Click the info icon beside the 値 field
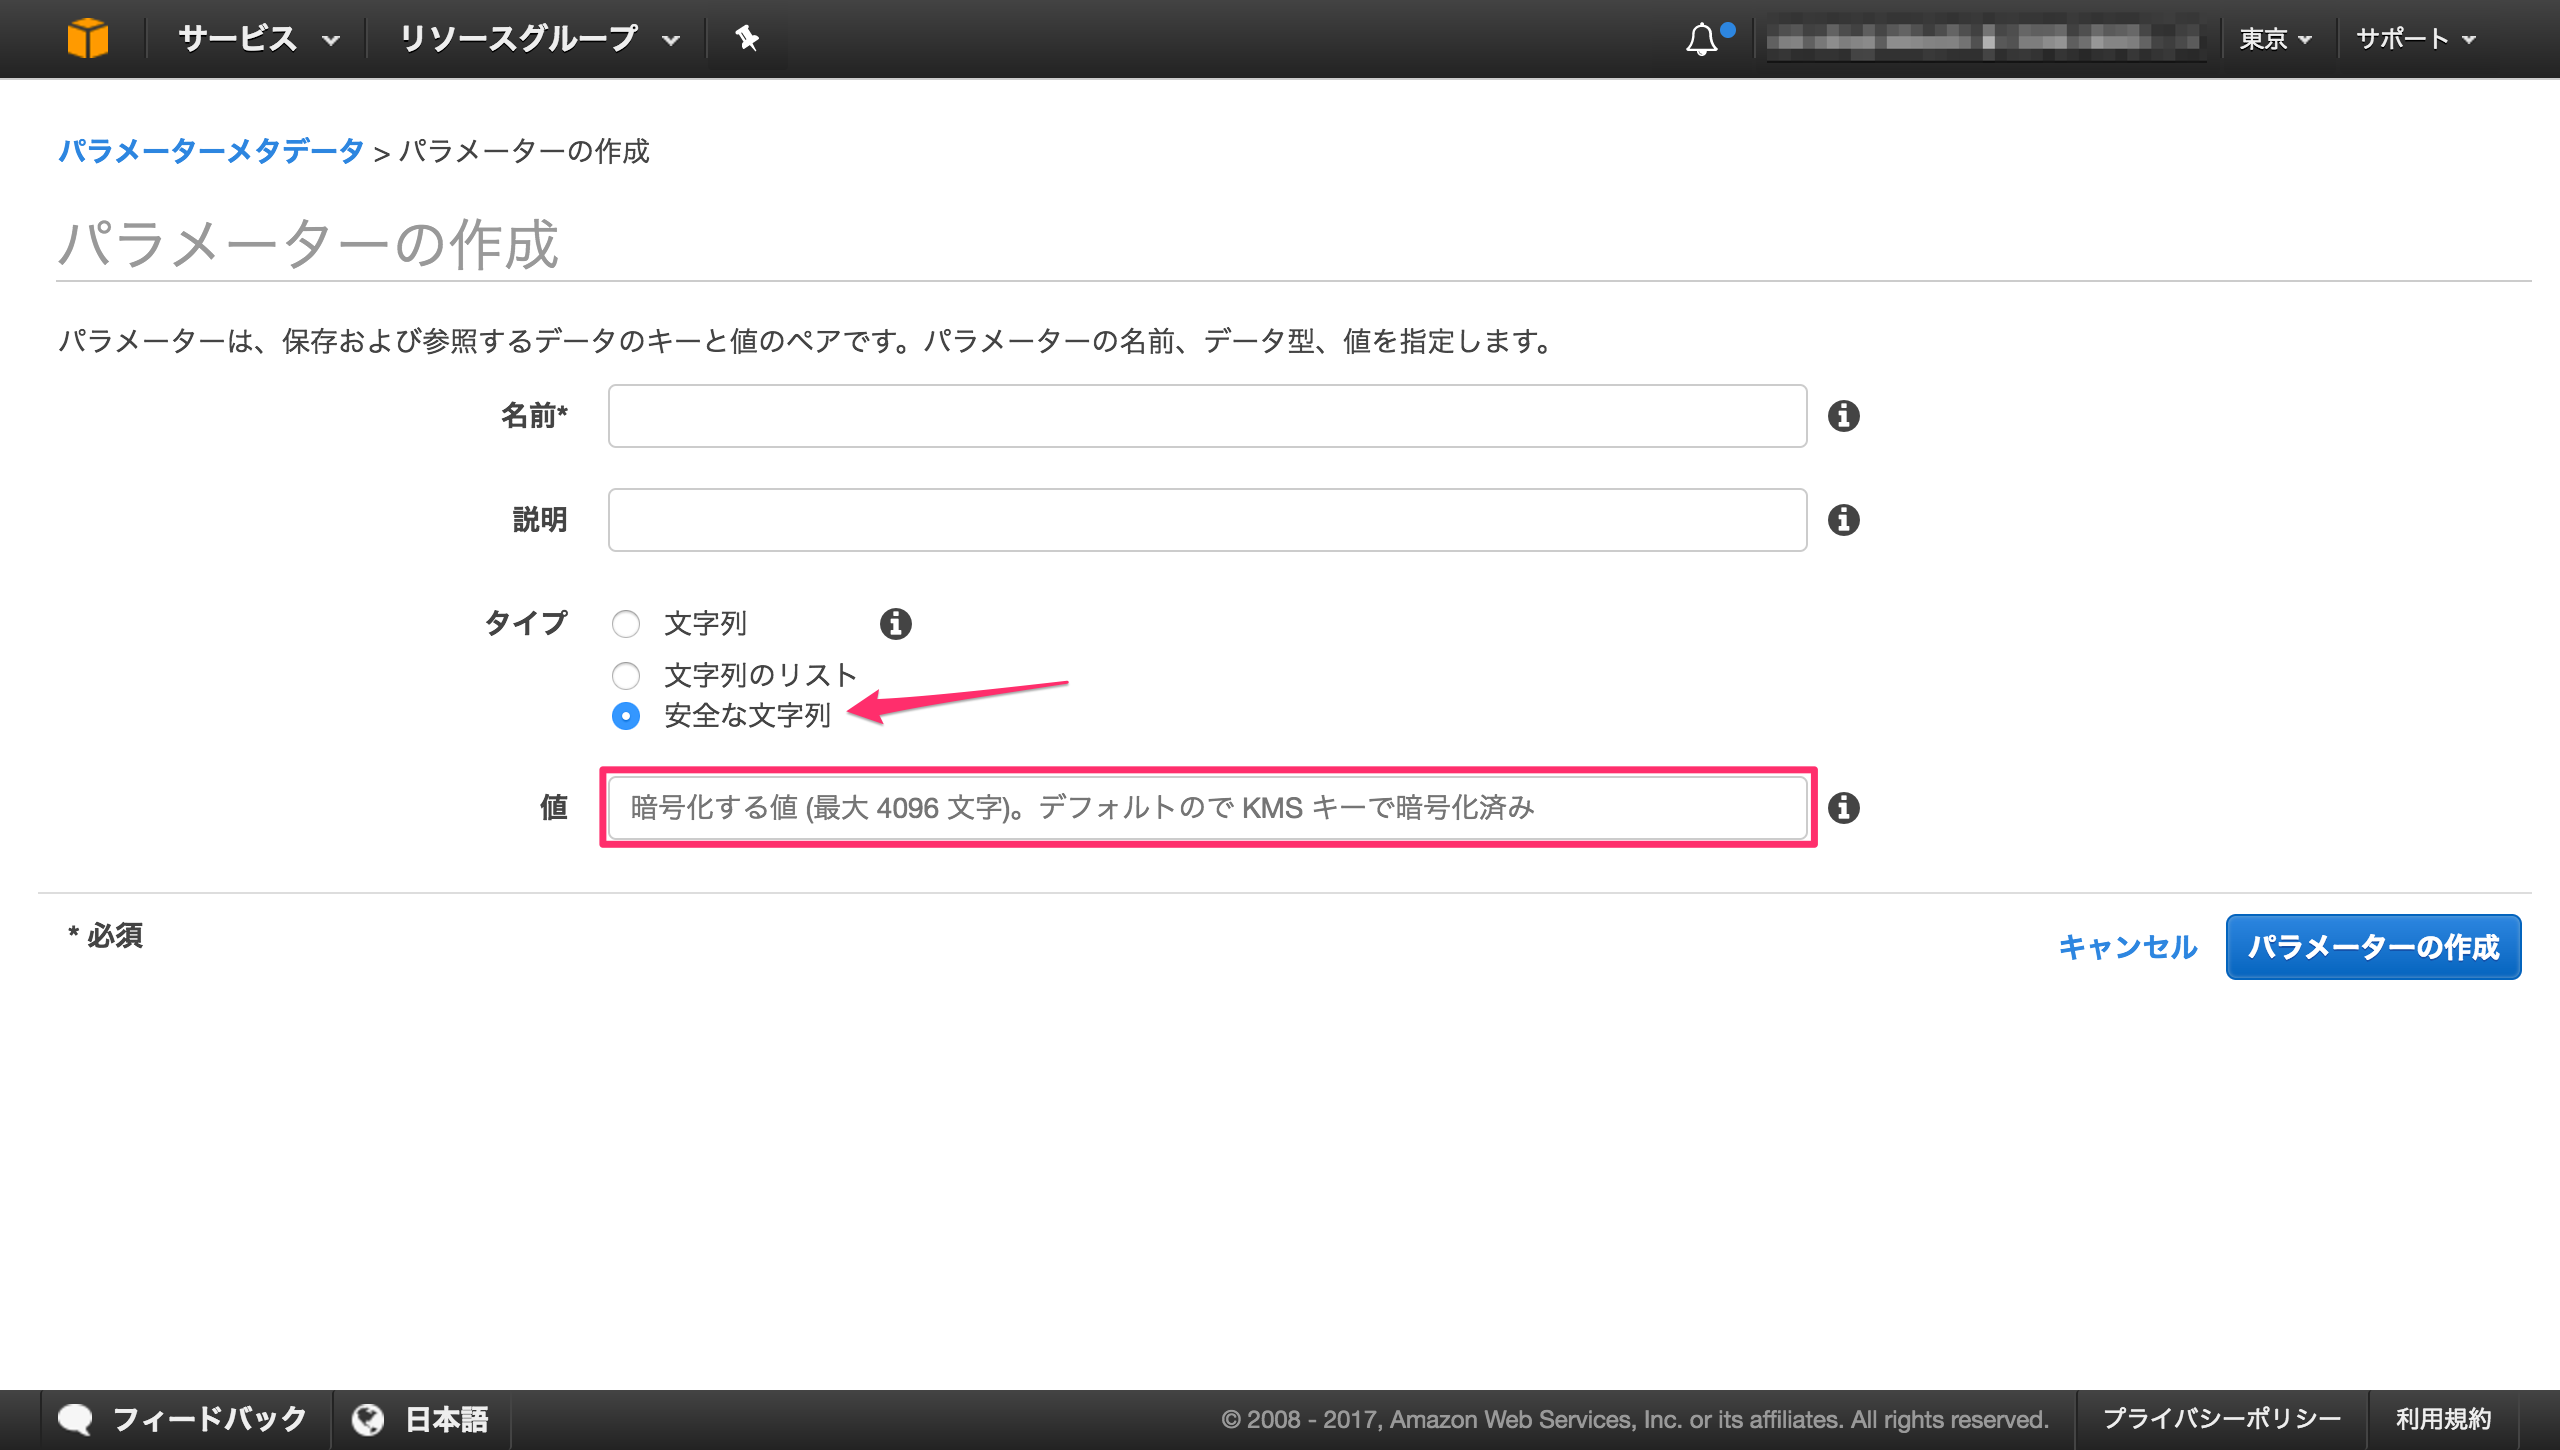 [1845, 809]
